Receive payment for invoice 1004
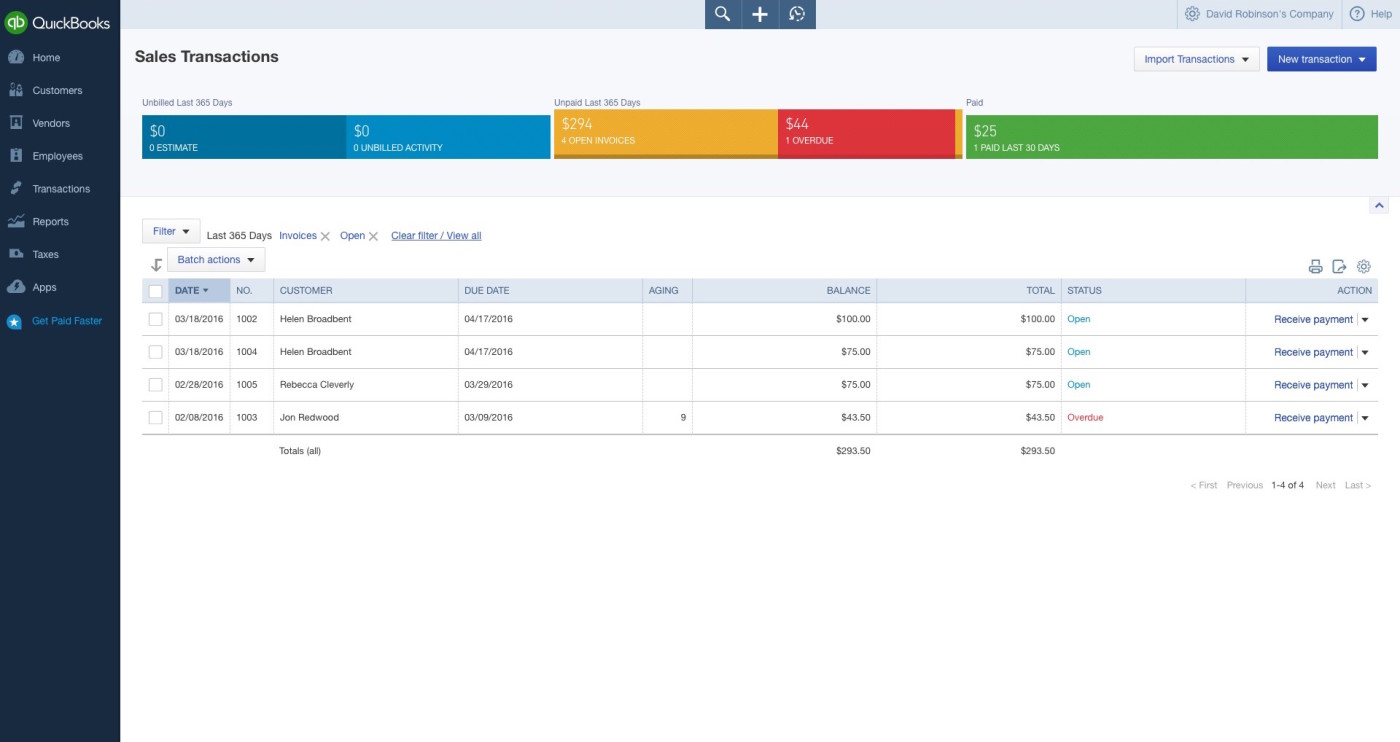 coord(1313,353)
